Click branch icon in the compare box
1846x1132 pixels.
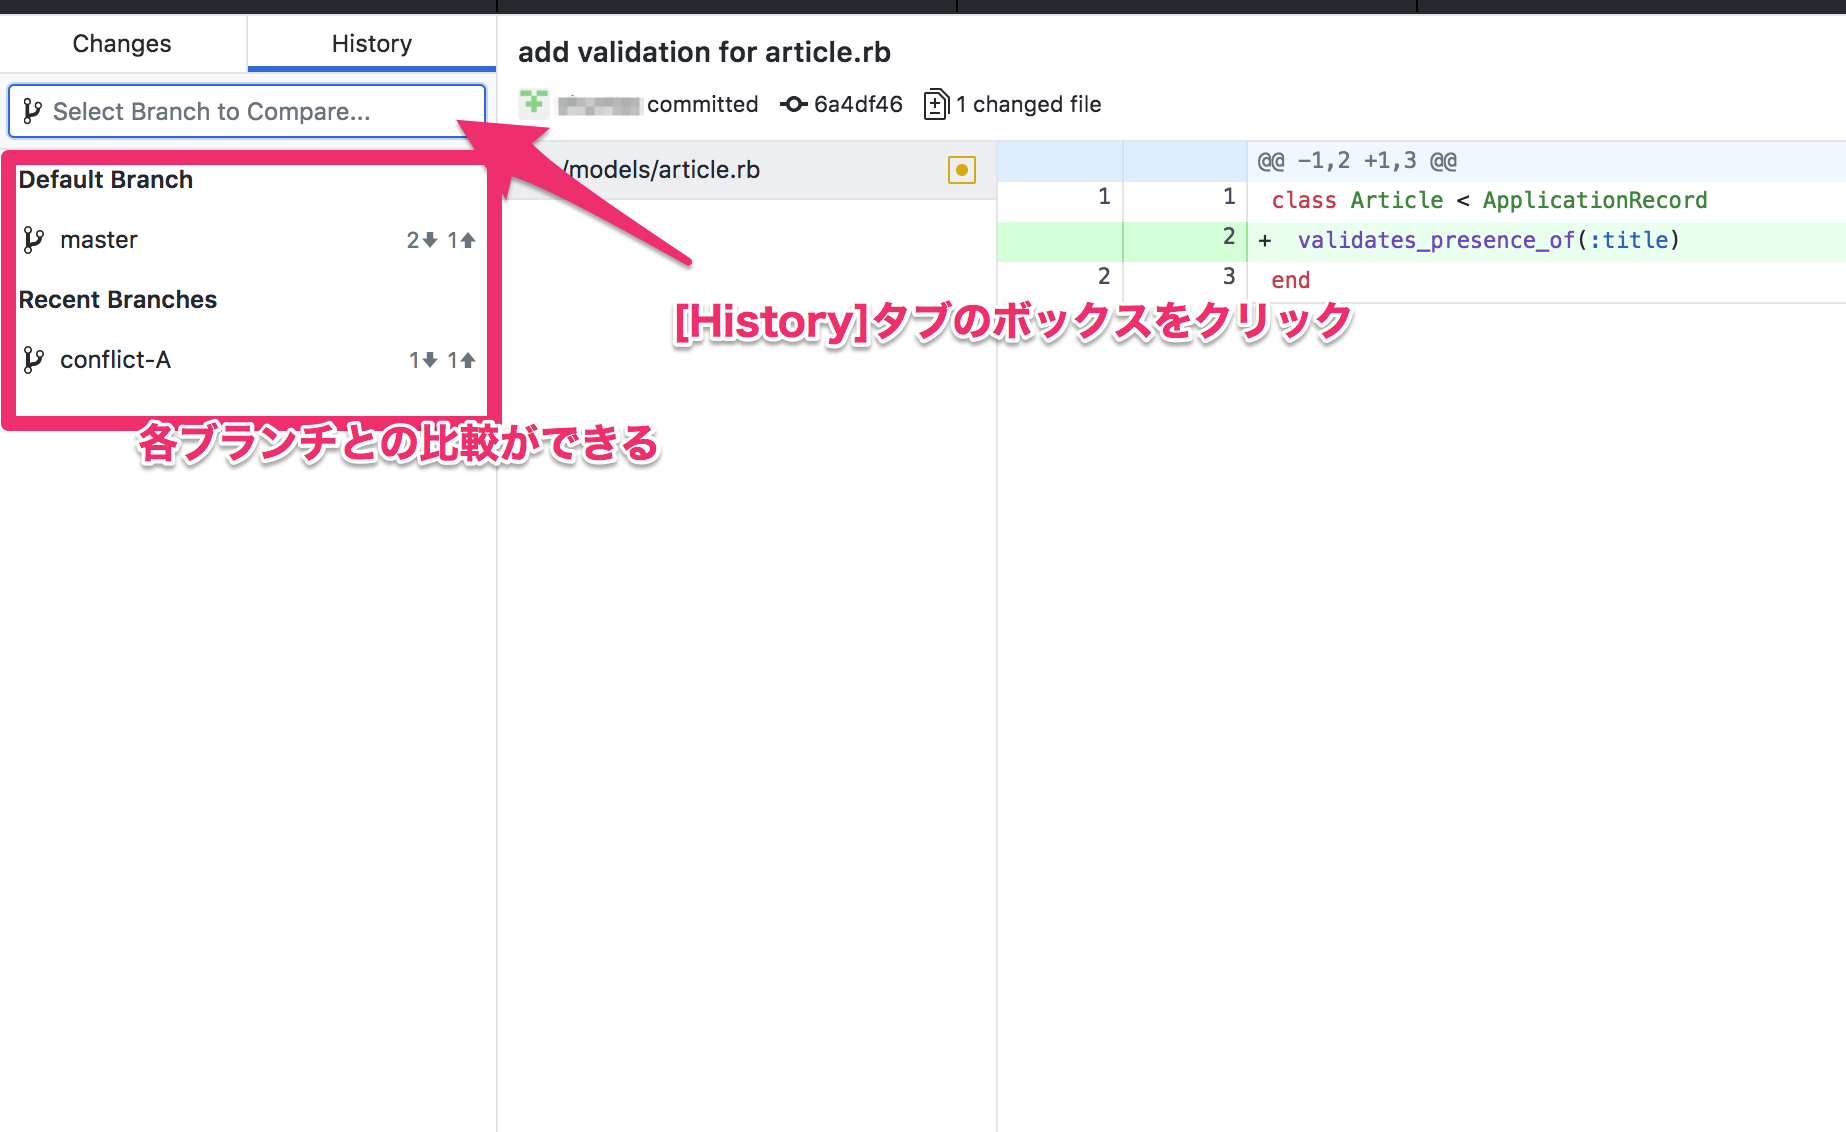(32, 111)
